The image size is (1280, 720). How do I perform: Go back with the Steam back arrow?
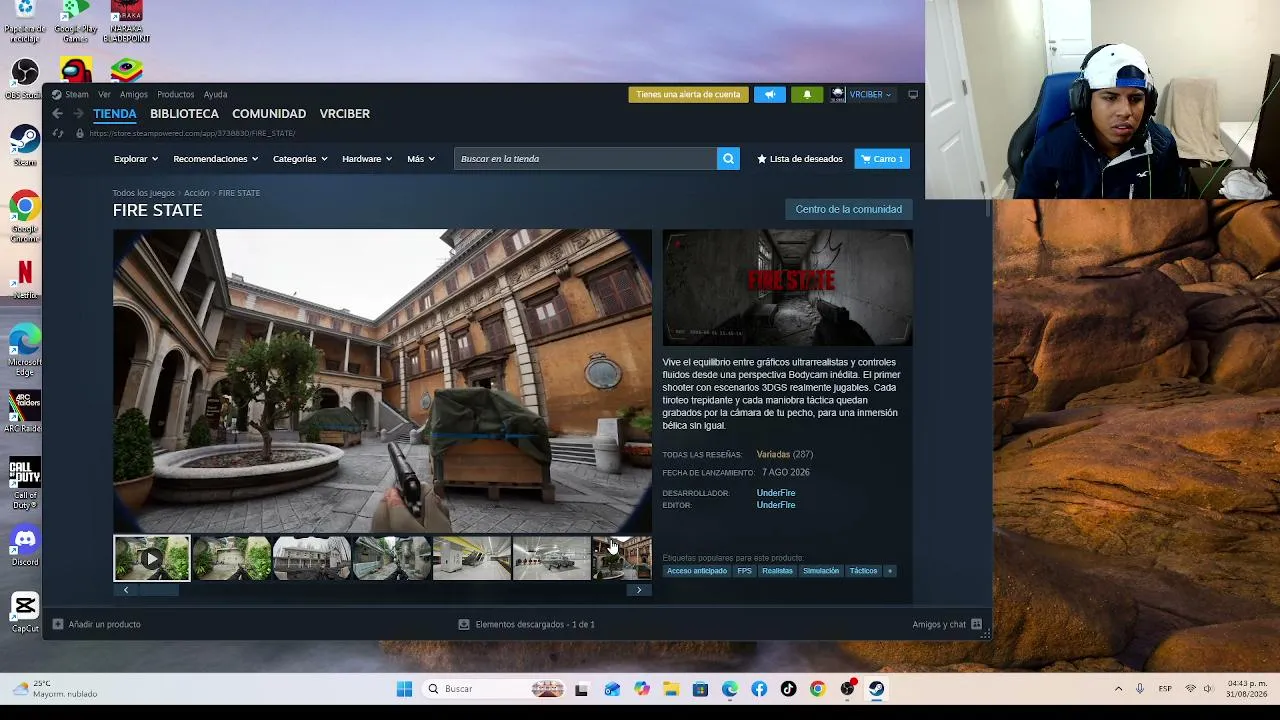(x=57, y=114)
